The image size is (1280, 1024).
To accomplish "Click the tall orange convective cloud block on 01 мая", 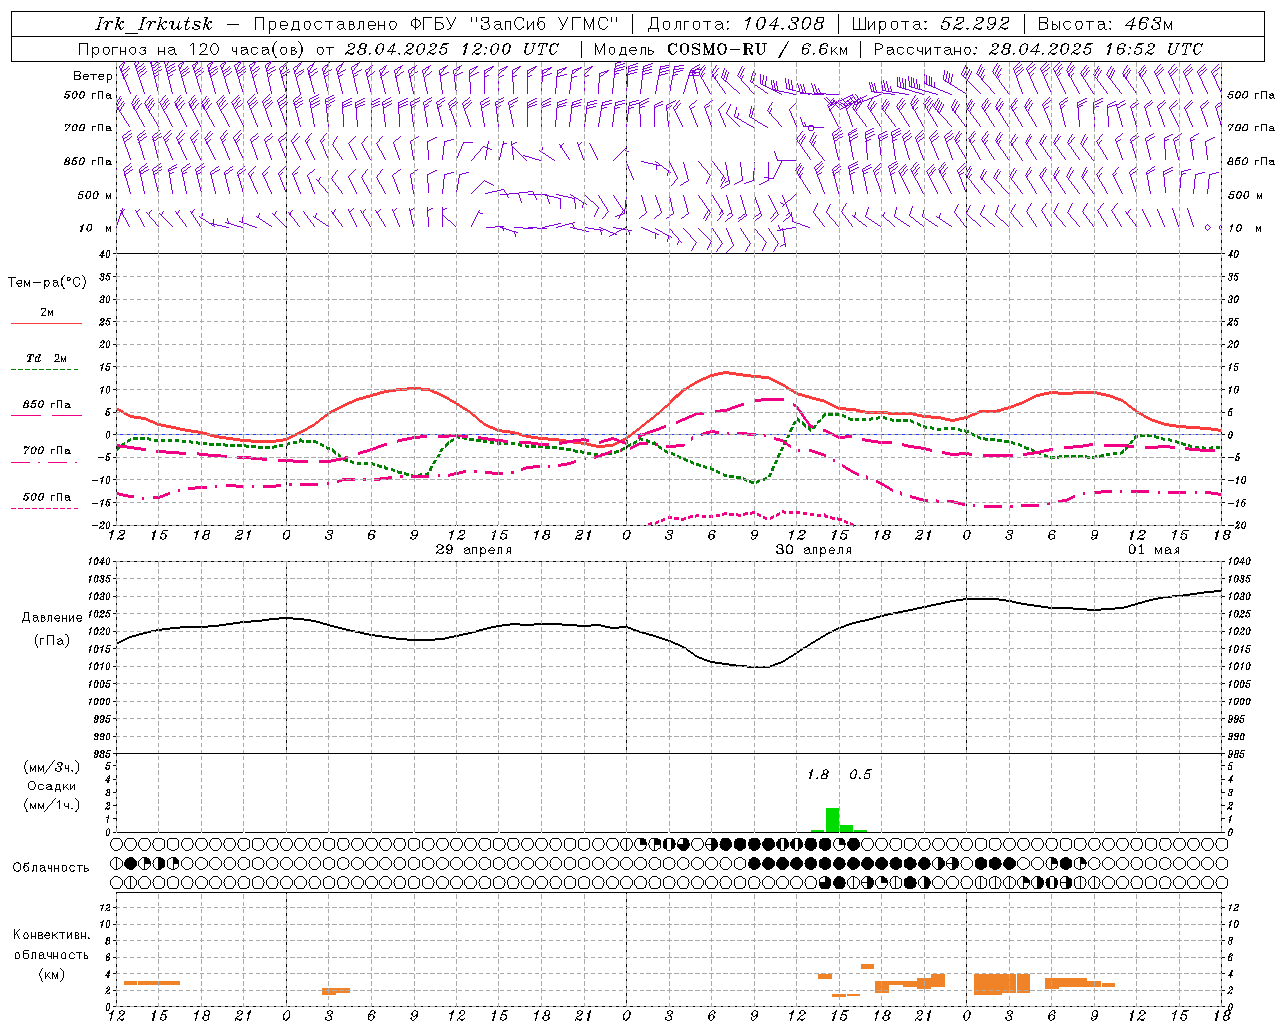I will [1002, 983].
